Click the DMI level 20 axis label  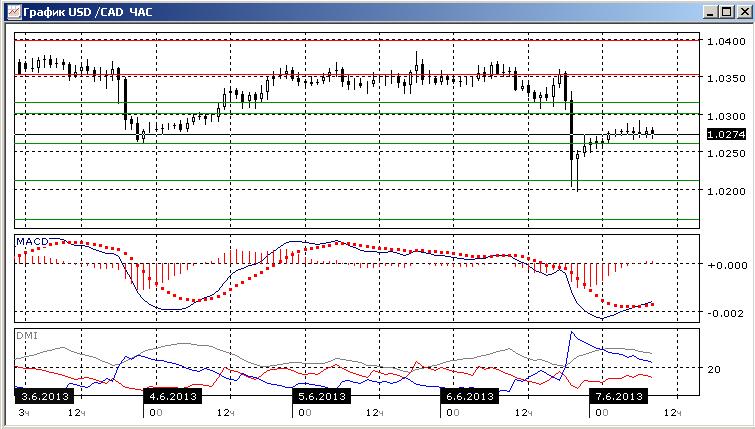pyautogui.click(x=714, y=369)
